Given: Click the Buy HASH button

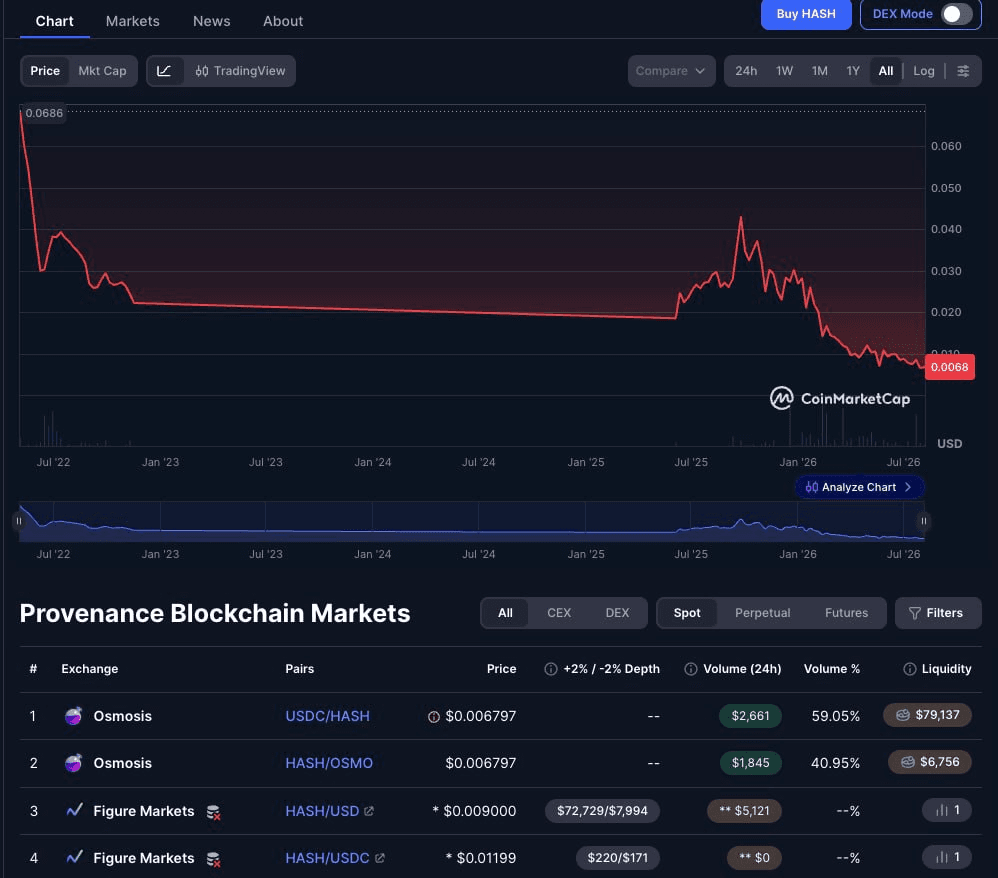Looking at the screenshot, I should tap(806, 14).
